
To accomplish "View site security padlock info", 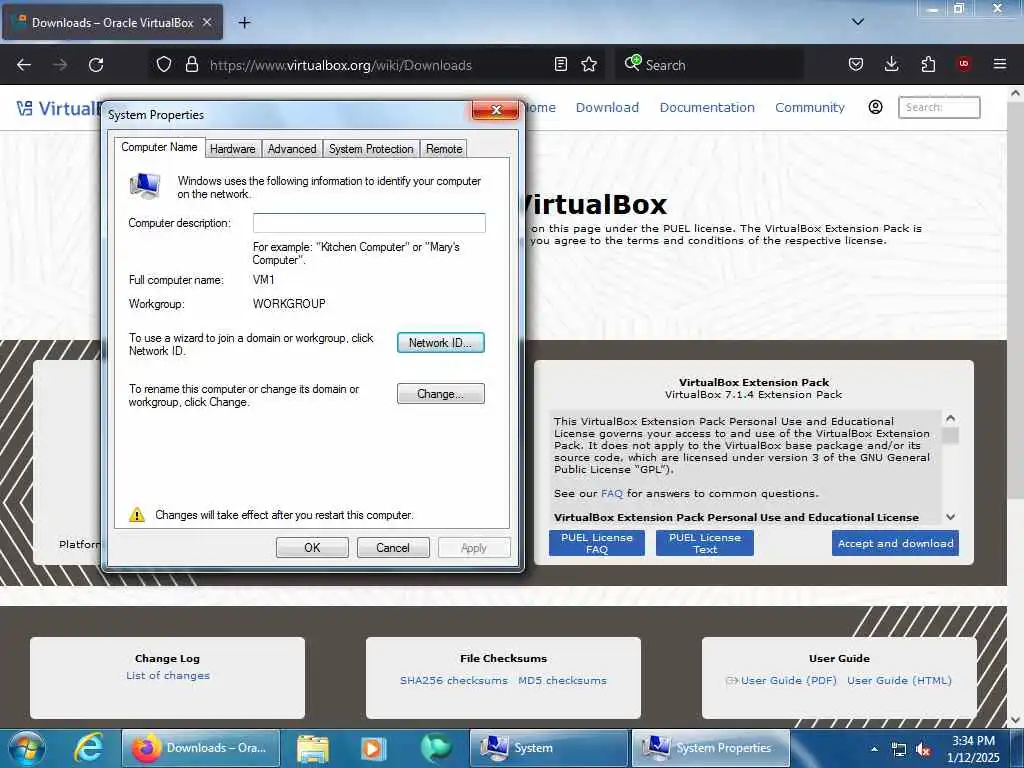I will pyautogui.click(x=191, y=64).
